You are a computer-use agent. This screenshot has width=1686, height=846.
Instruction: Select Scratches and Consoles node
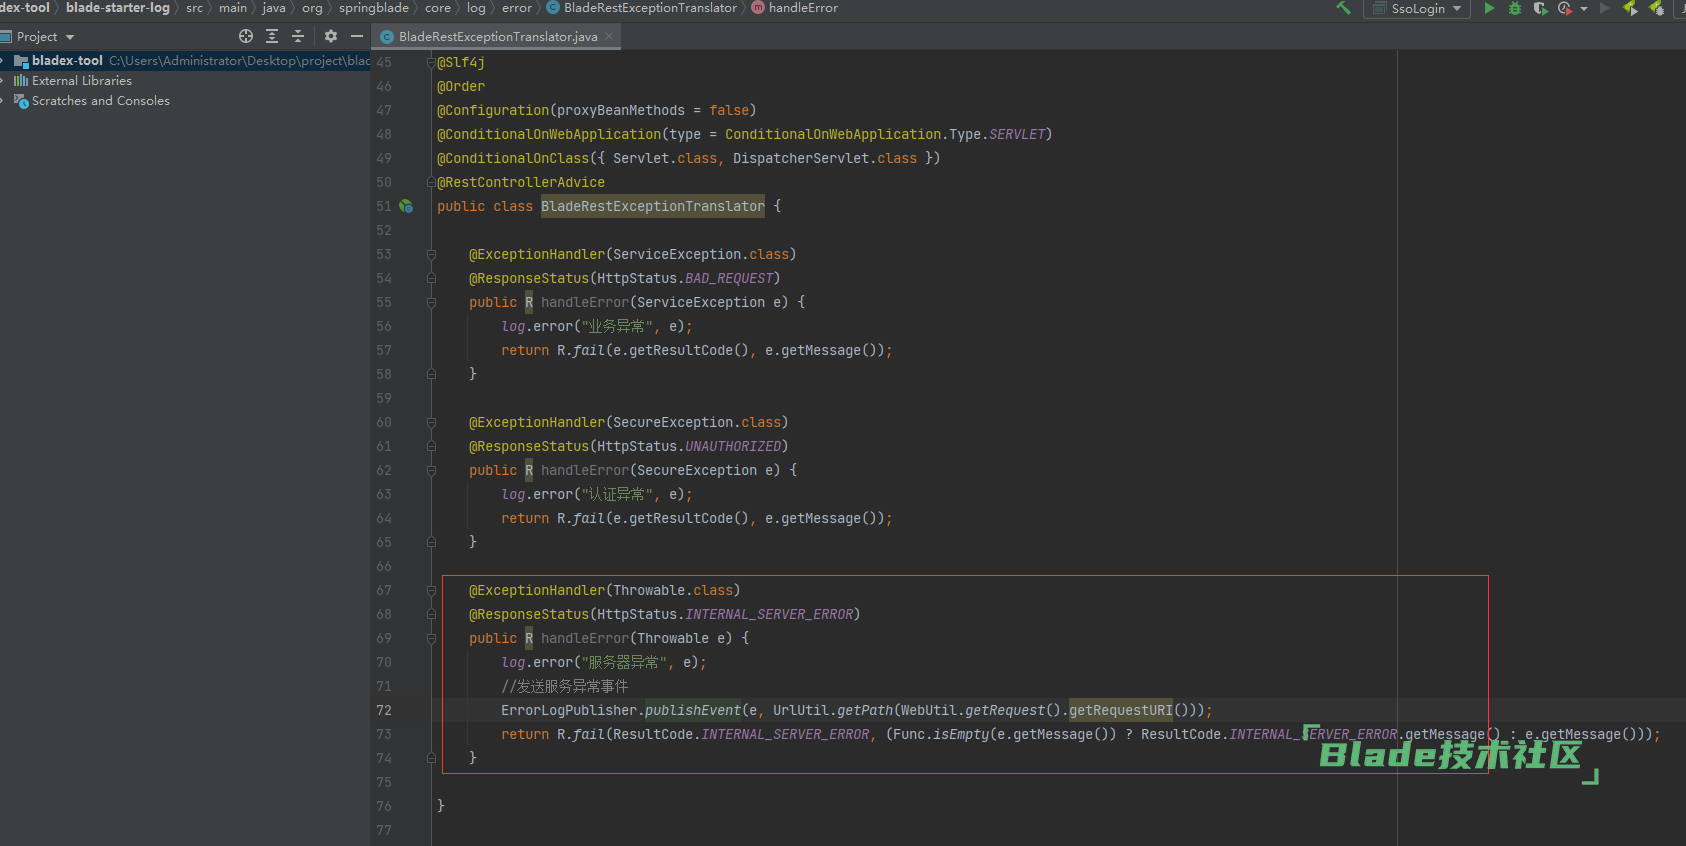pyautogui.click(x=100, y=101)
